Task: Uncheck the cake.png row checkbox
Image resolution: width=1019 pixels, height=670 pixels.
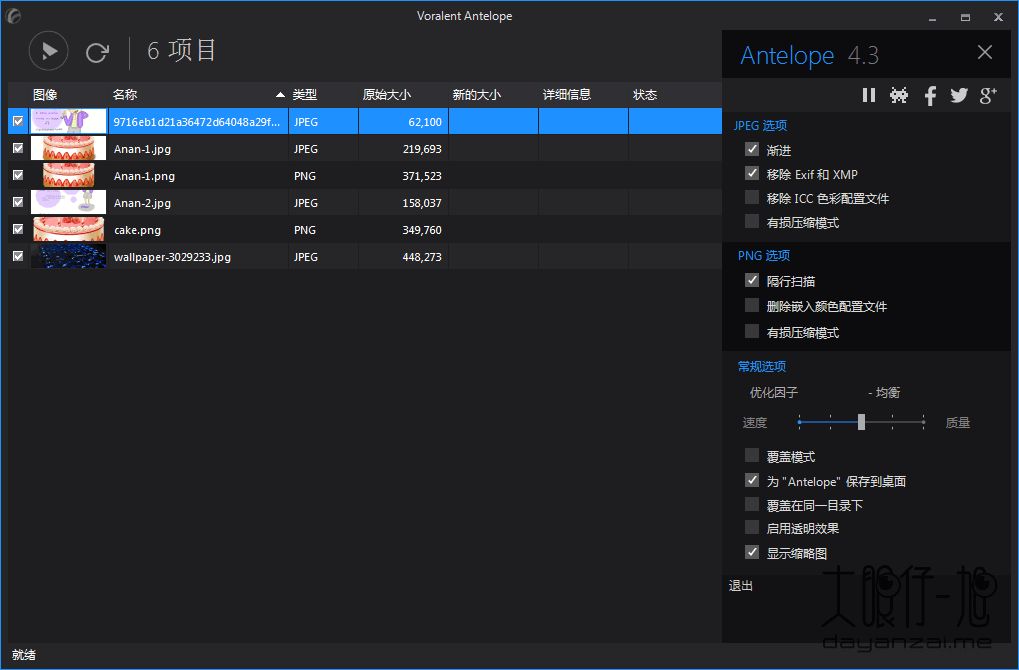Action: 18,229
